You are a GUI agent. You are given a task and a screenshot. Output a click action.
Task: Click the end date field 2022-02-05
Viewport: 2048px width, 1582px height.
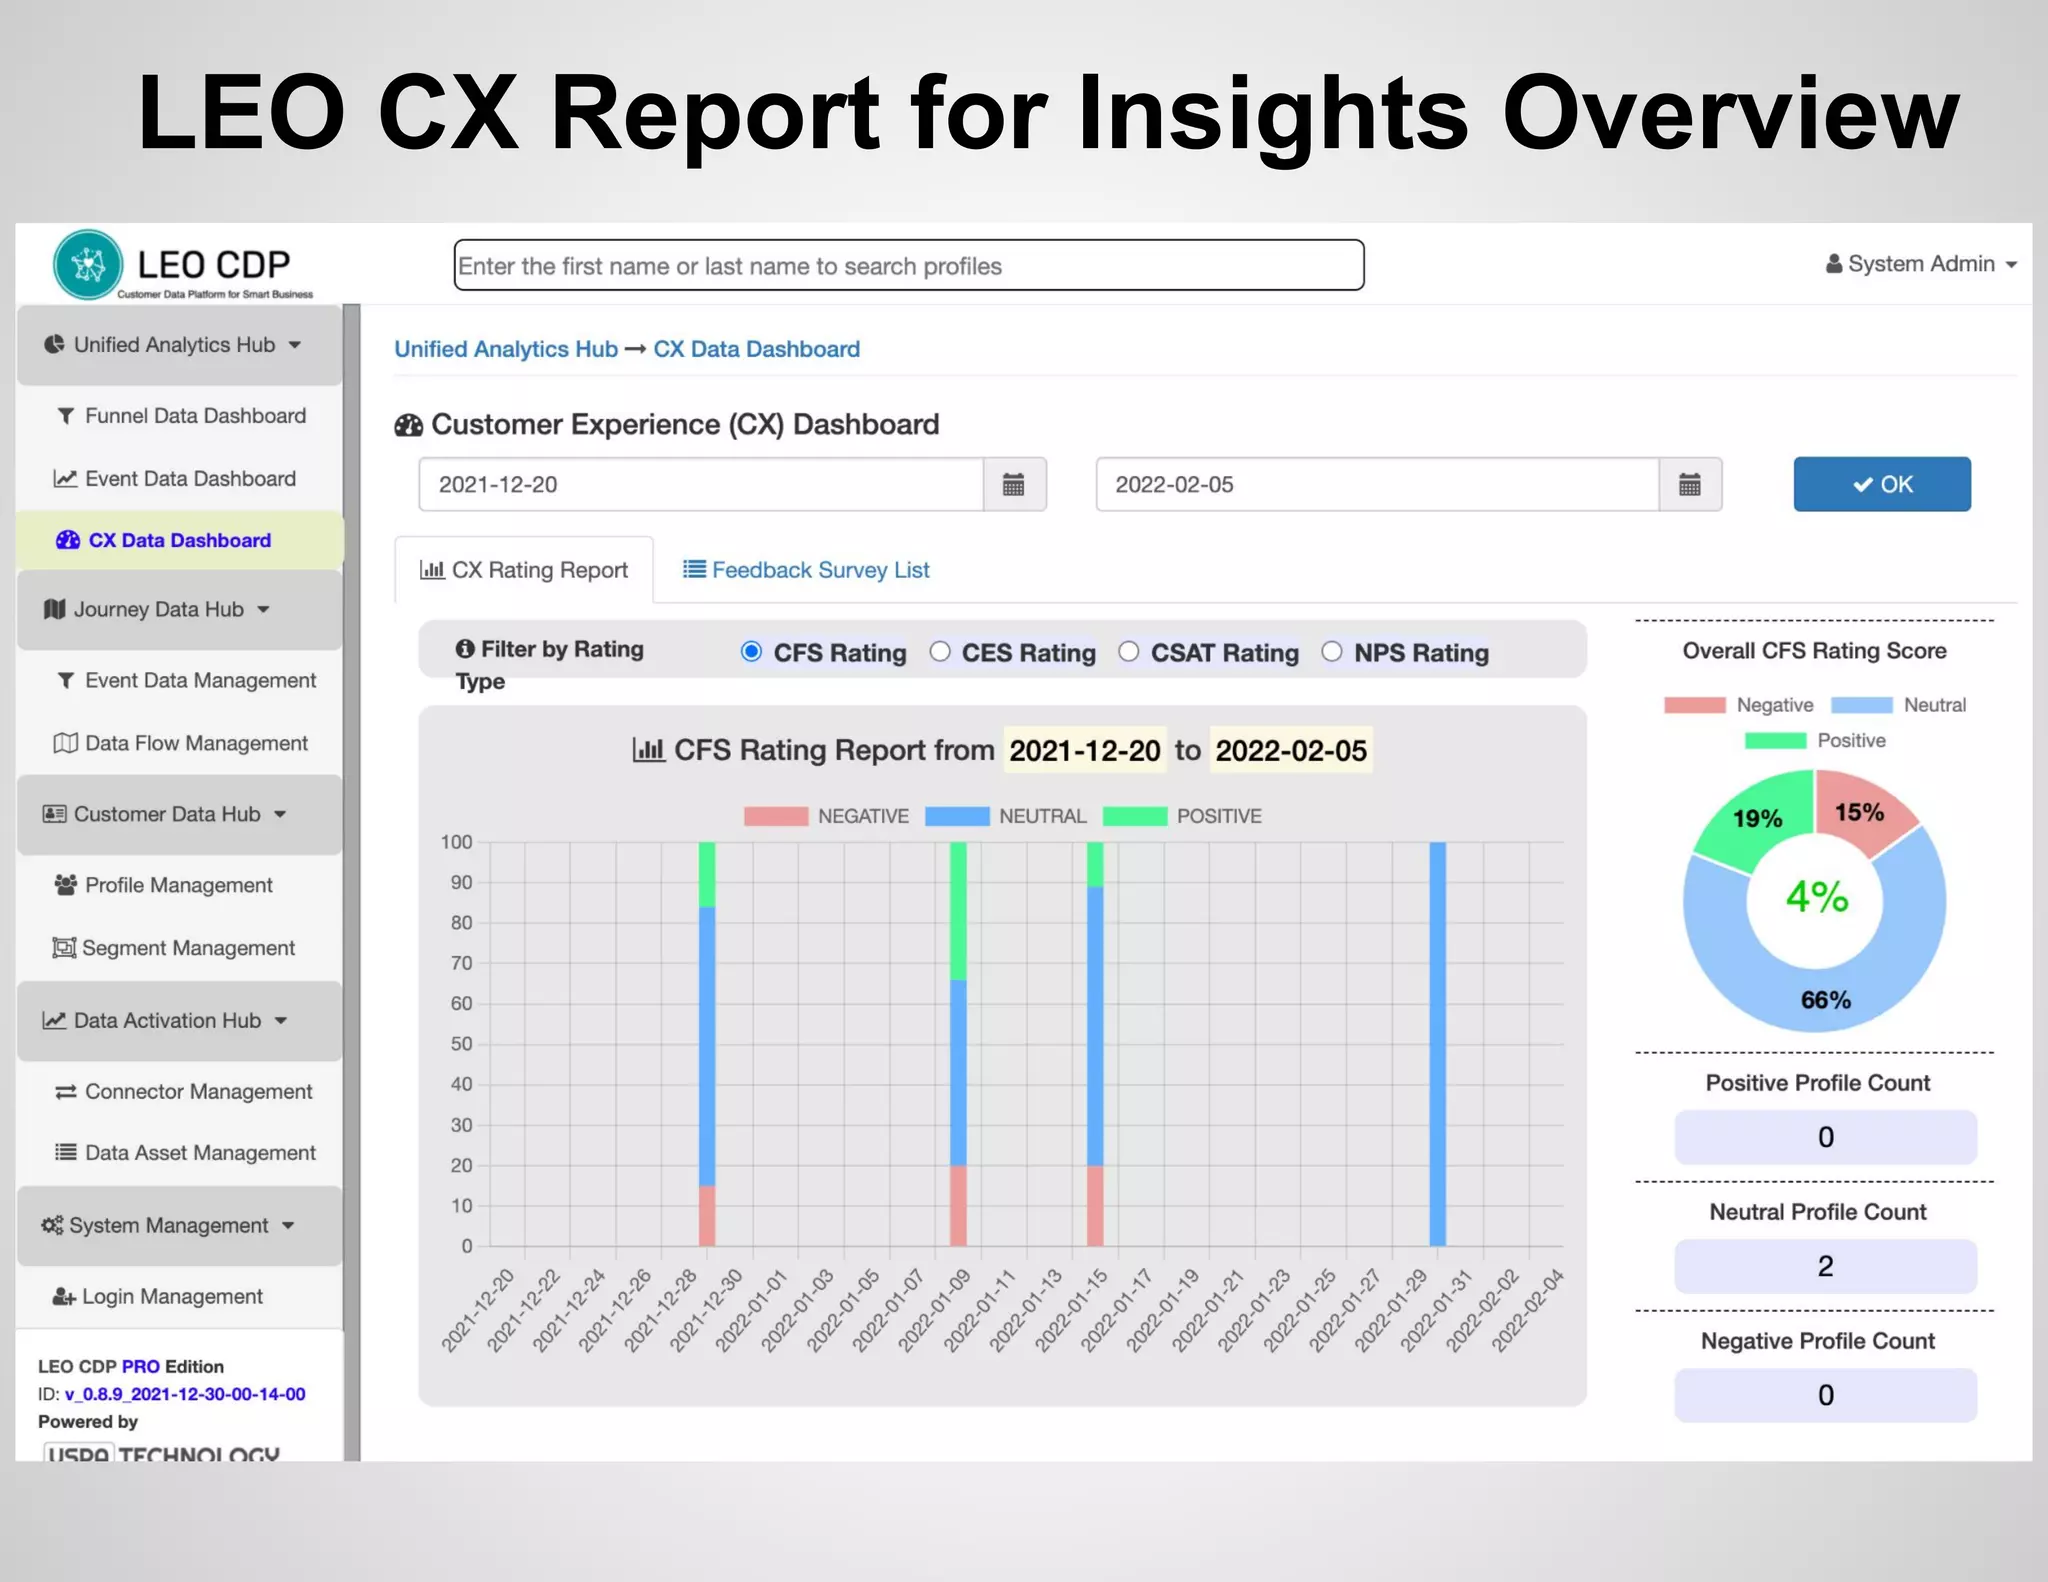pos(1378,485)
